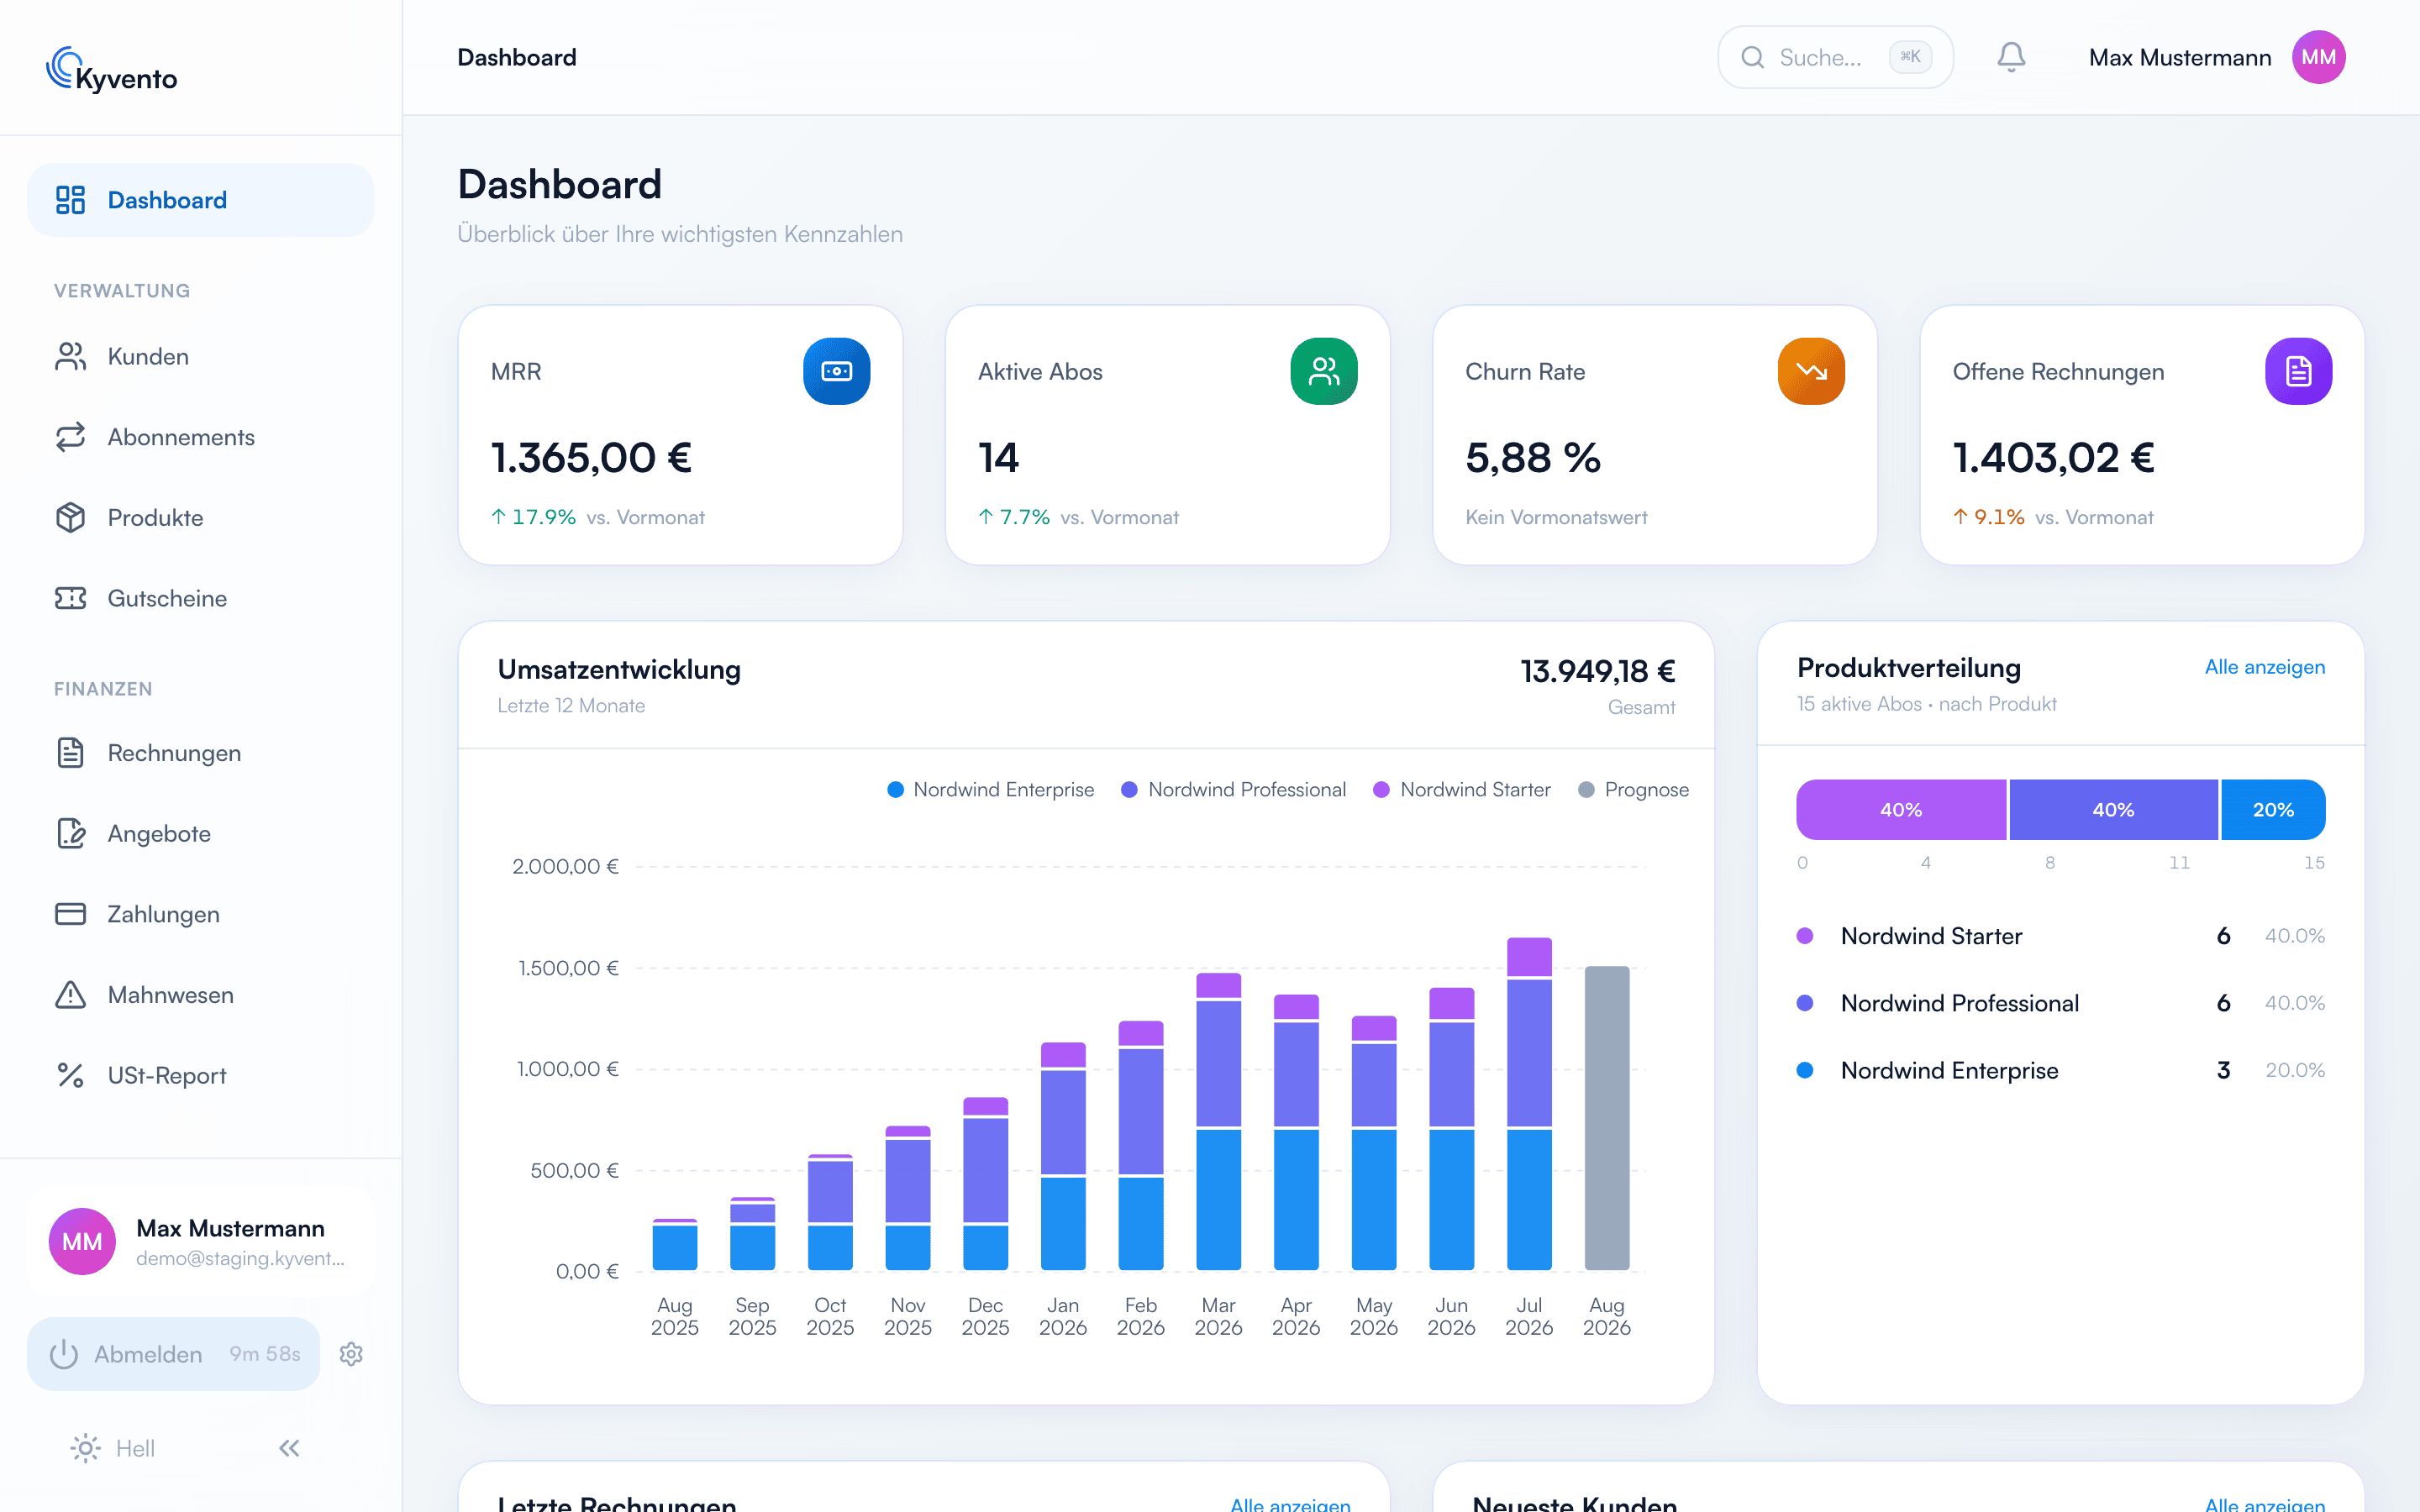The width and height of the screenshot is (2420, 1512).
Task: Toggle Nordwind Starter chart legend entry
Action: tap(1461, 790)
